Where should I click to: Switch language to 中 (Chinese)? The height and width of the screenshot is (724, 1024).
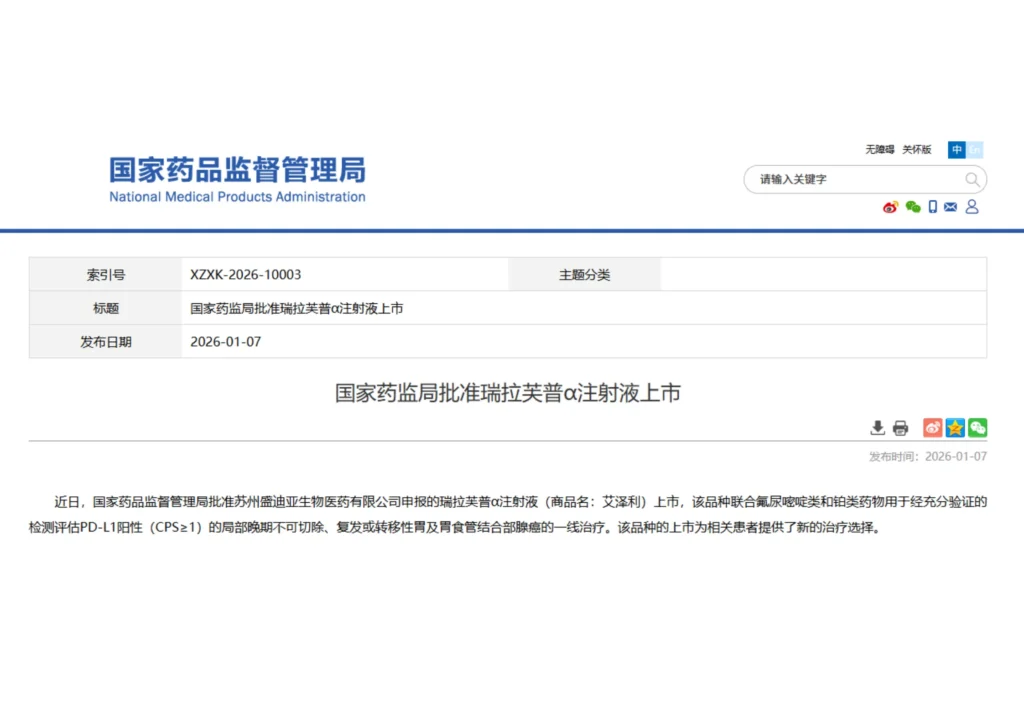click(957, 150)
